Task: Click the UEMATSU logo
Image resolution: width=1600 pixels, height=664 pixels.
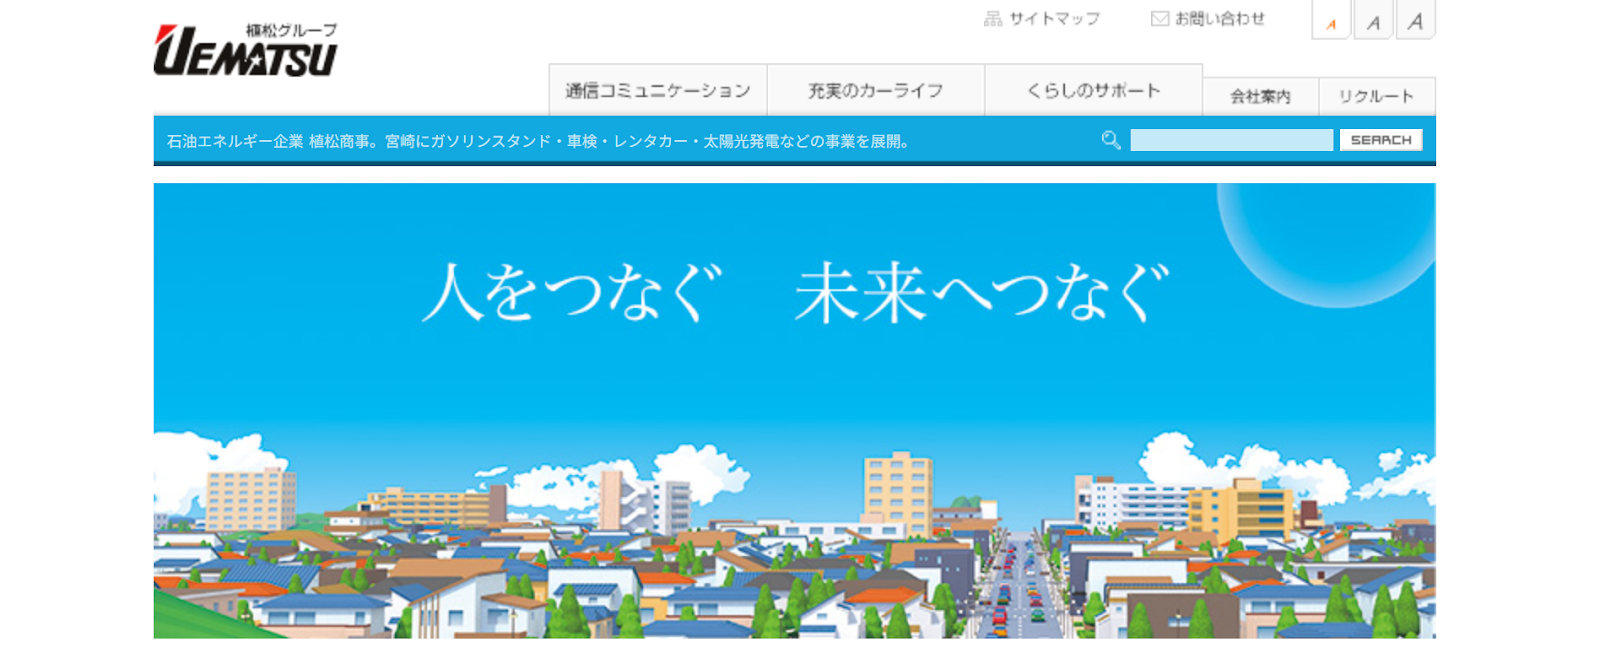Action: (x=245, y=50)
